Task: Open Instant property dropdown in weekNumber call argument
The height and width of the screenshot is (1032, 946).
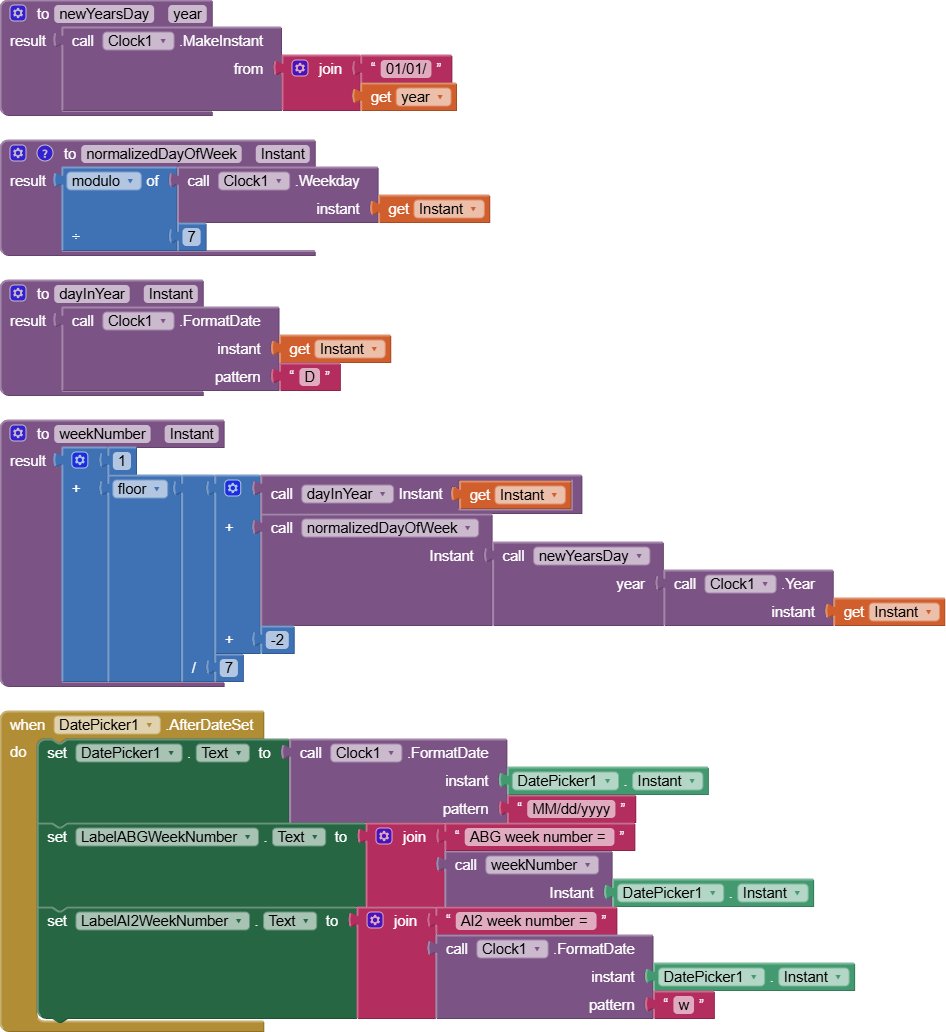Action: [772, 893]
